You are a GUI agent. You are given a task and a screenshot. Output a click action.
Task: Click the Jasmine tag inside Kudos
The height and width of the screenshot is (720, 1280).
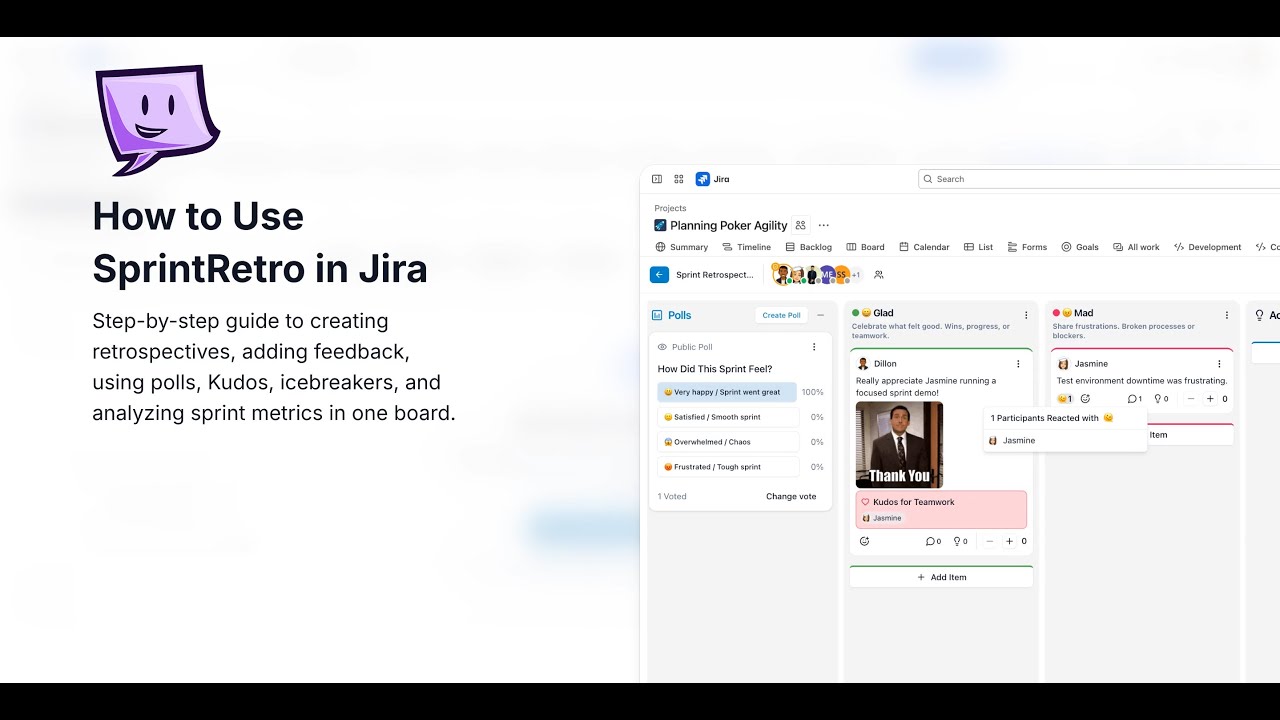tap(881, 518)
